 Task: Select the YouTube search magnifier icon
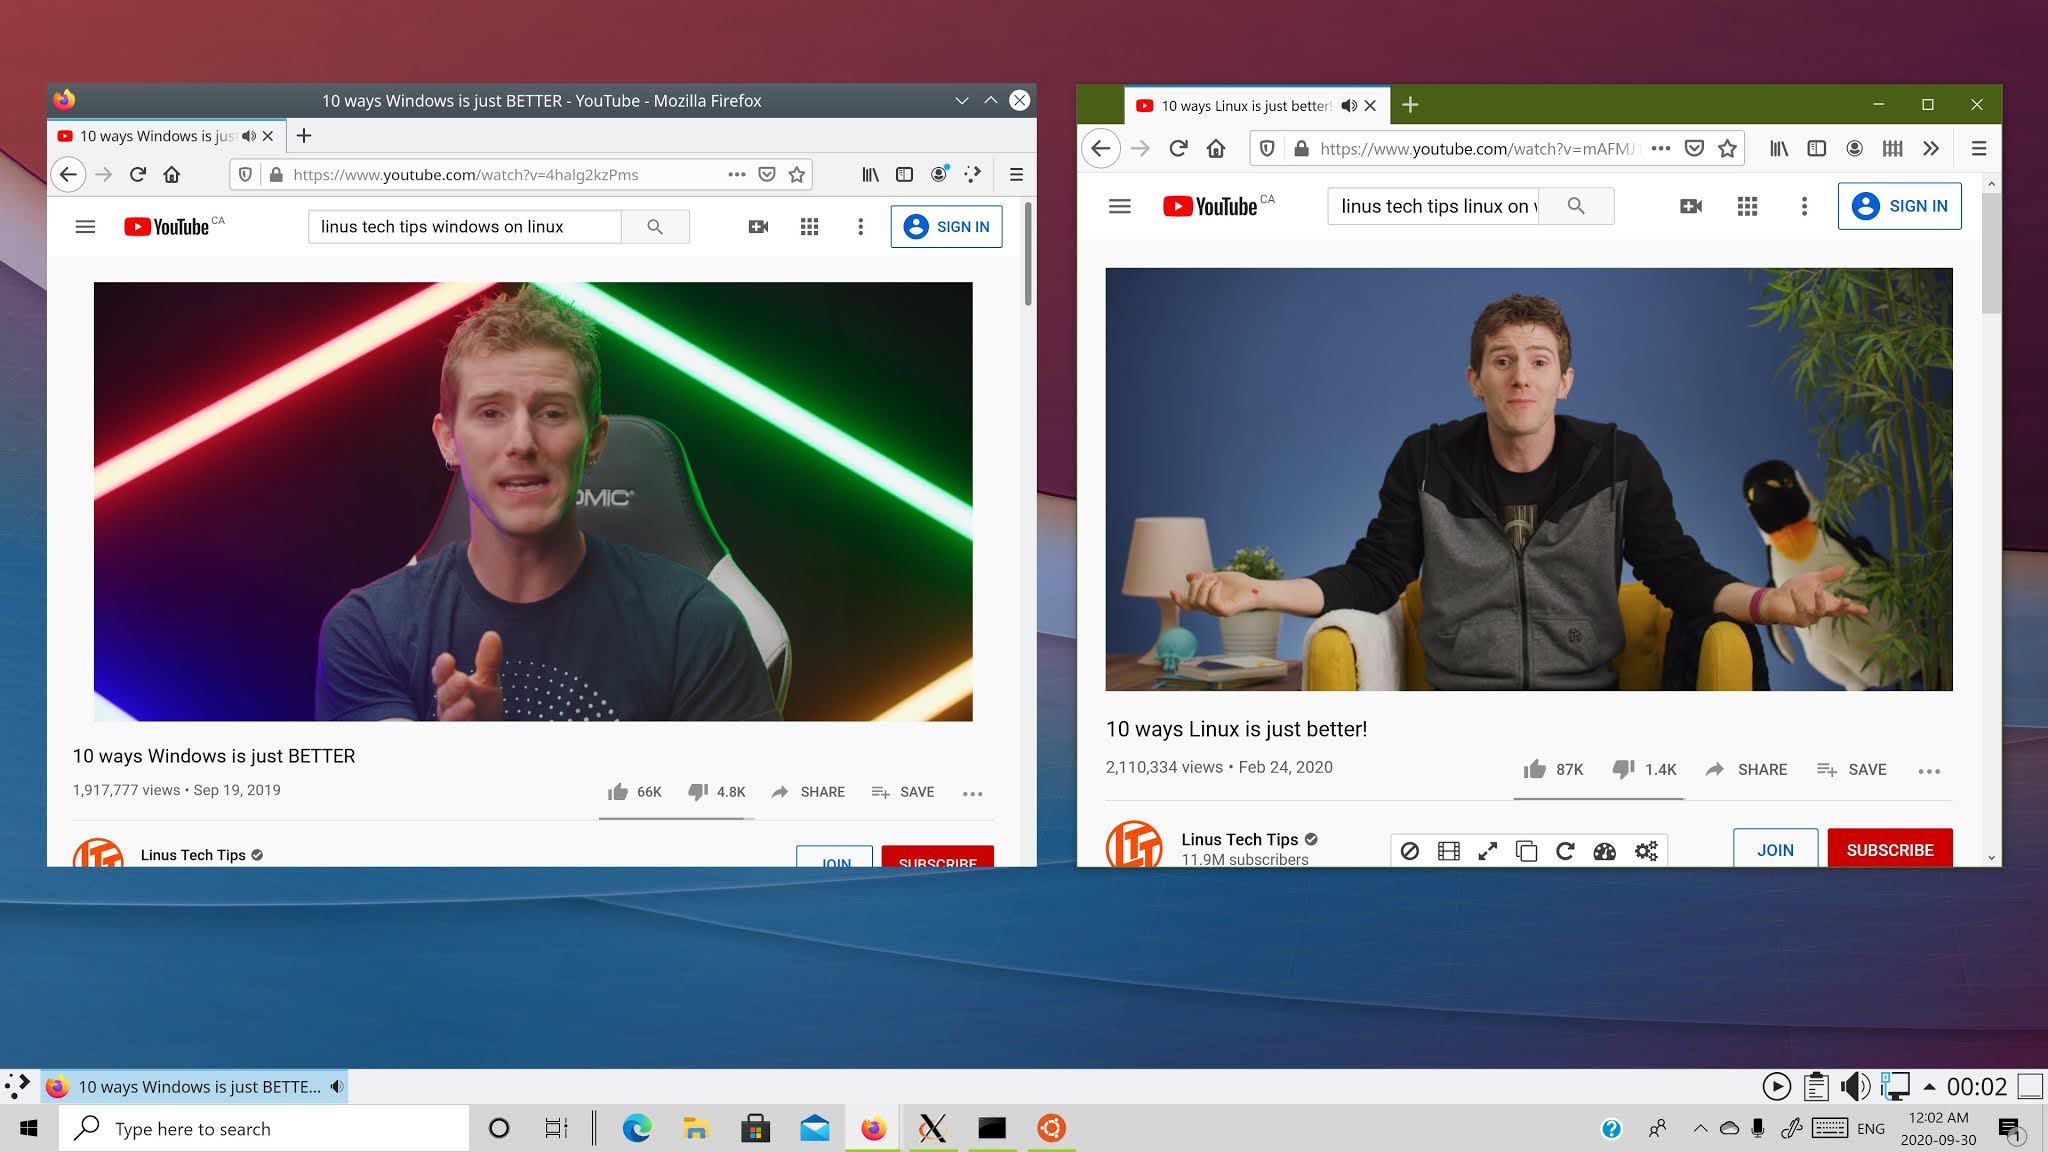pos(1577,206)
